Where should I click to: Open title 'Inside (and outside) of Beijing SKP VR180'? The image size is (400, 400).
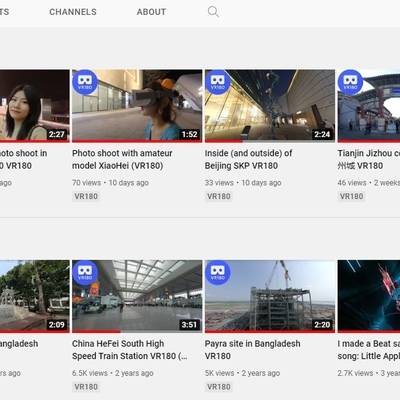249,159
